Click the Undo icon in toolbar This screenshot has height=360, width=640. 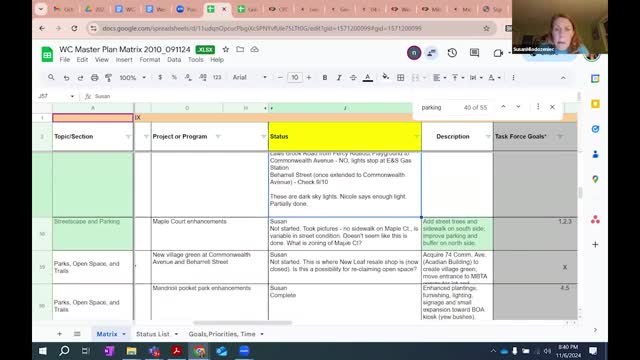tap(66, 78)
